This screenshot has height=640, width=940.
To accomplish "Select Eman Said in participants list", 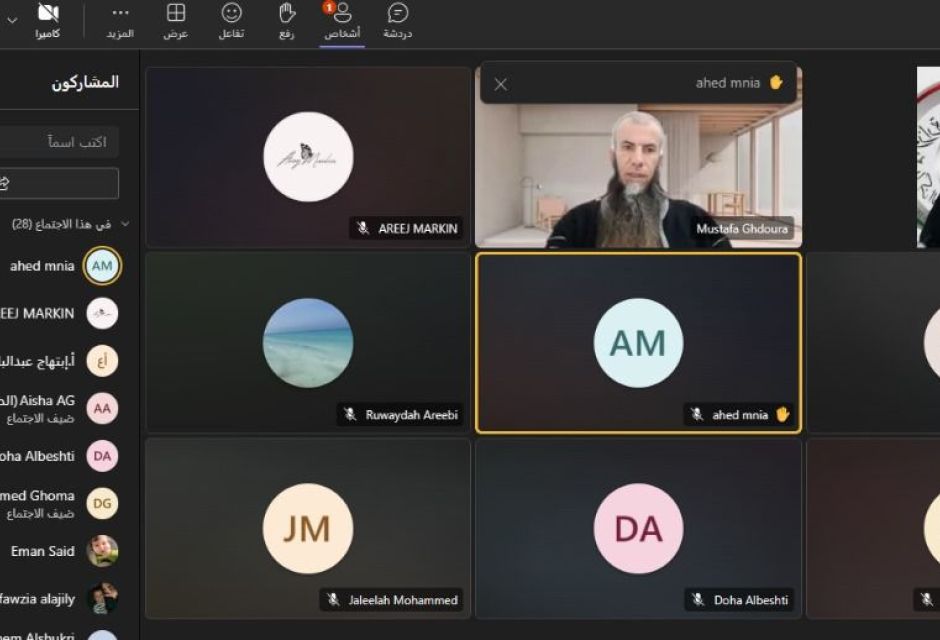I will click(60, 551).
